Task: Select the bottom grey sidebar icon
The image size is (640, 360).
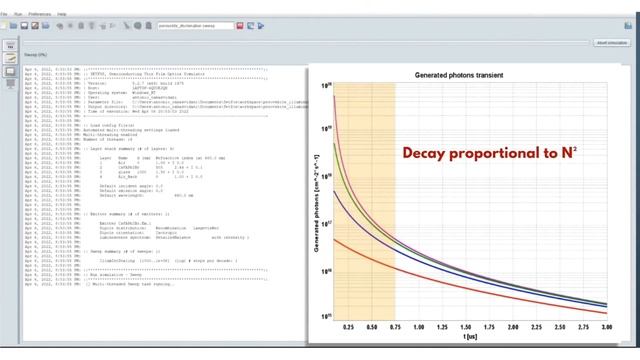Action: click(x=11, y=84)
